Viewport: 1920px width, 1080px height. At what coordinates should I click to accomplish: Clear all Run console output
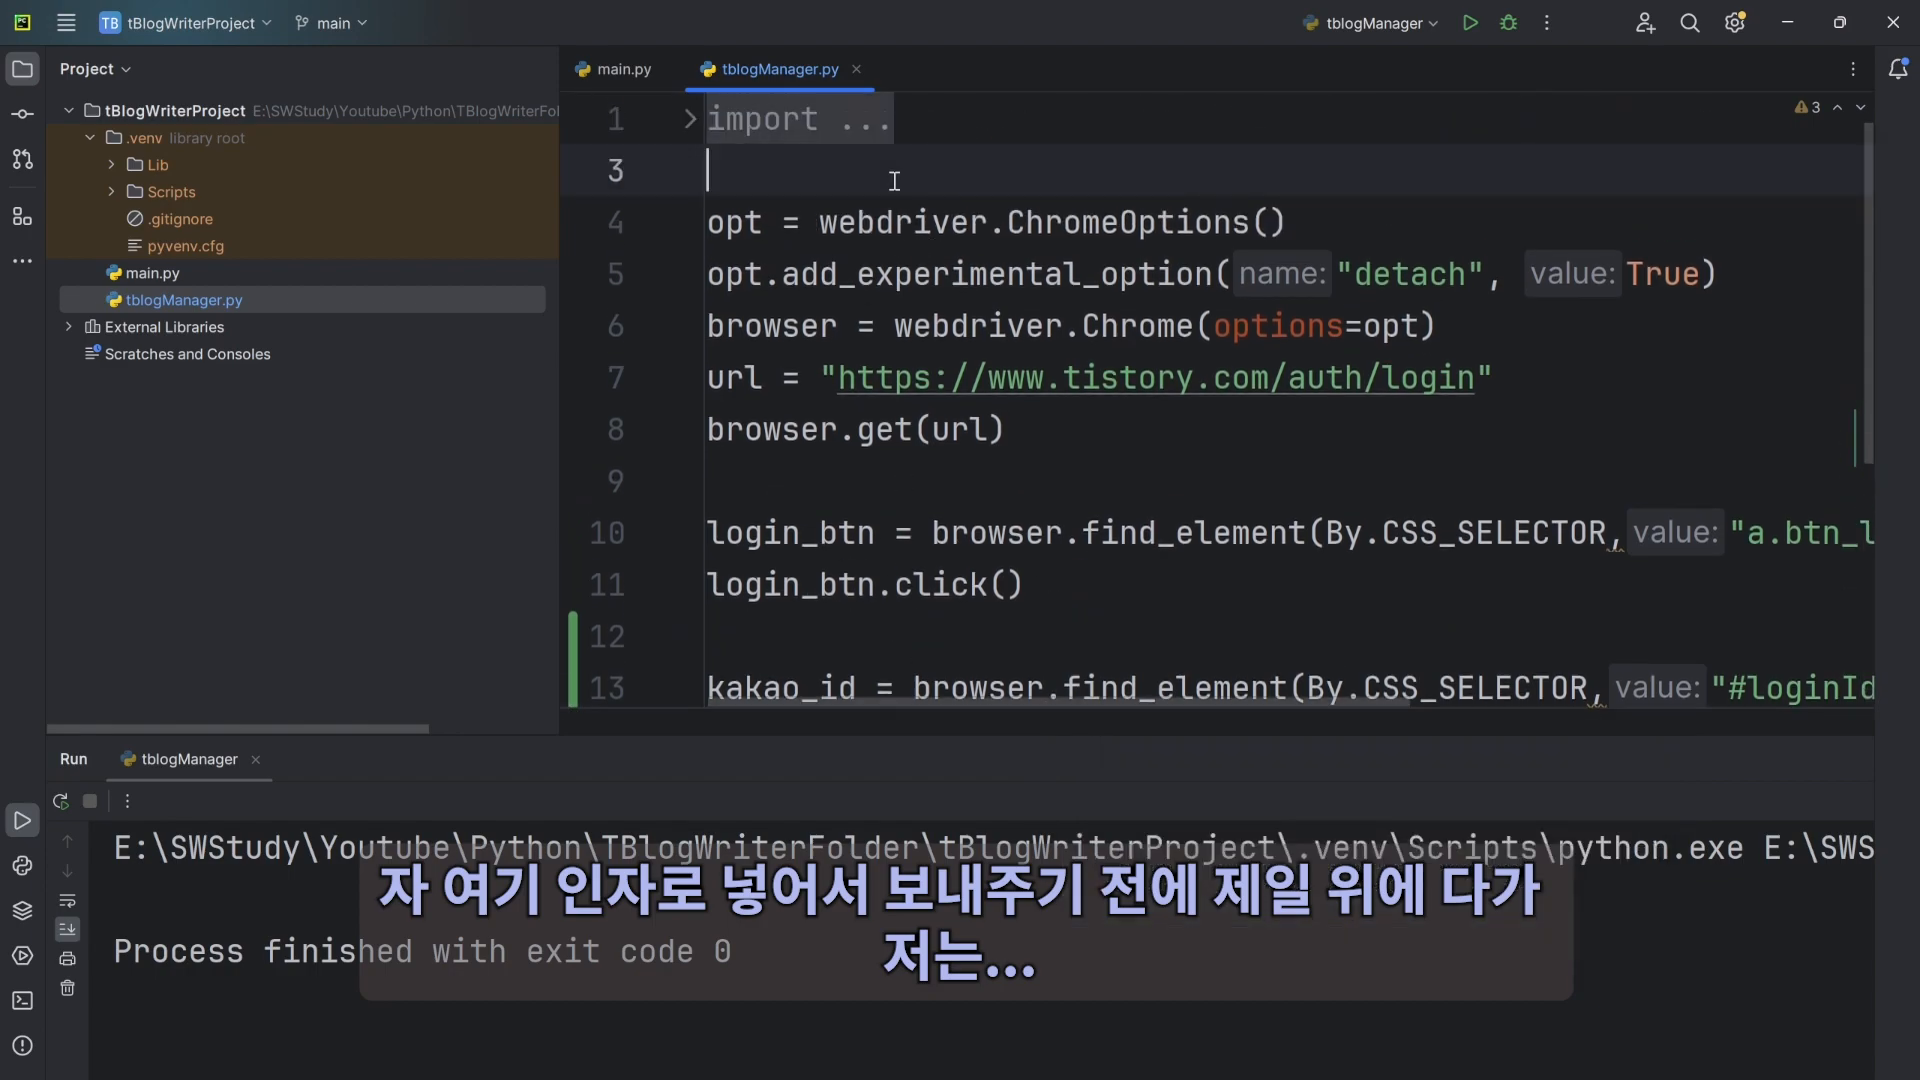pyautogui.click(x=67, y=988)
